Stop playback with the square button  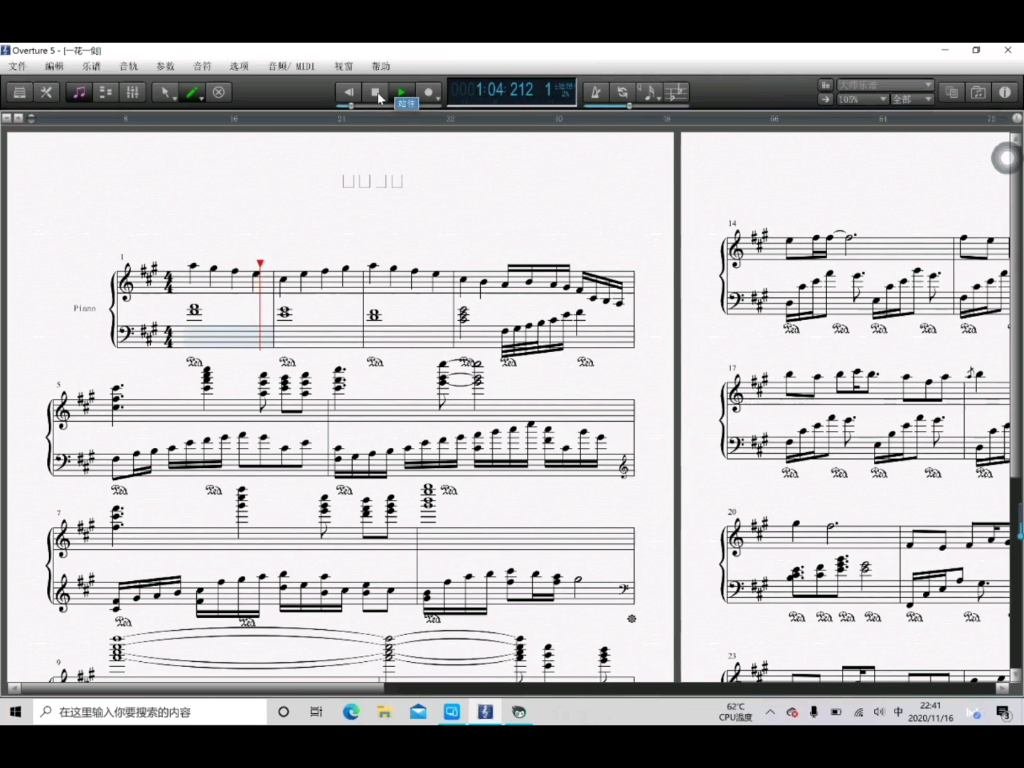[x=376, y=92]
